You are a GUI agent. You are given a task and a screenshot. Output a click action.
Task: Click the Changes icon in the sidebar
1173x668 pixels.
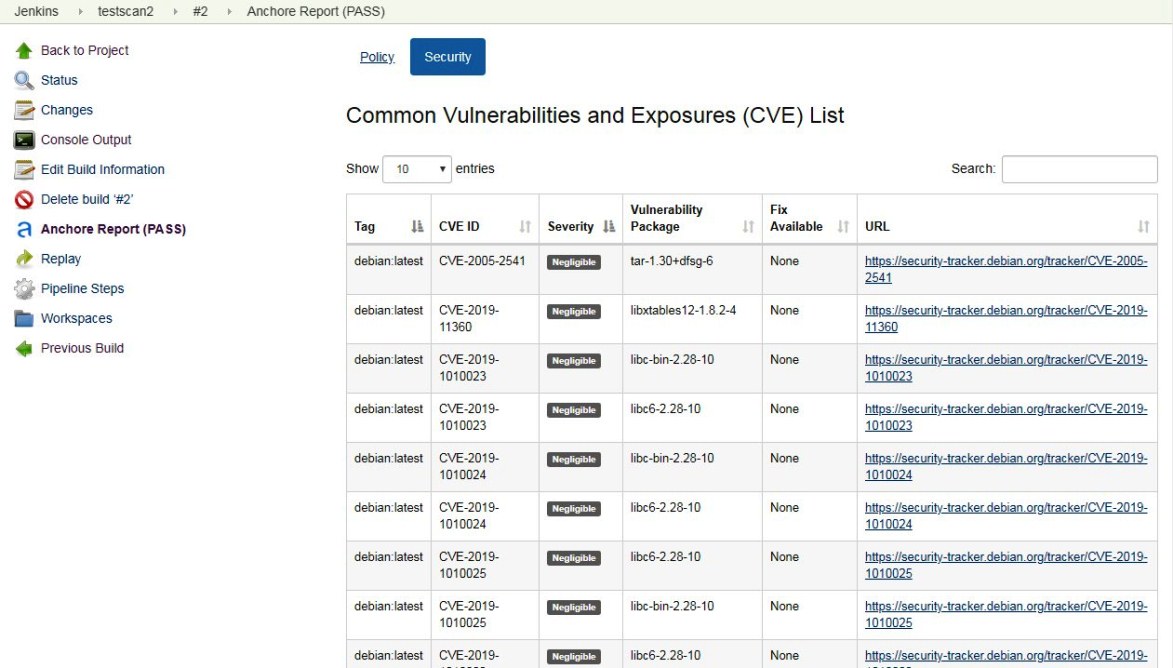22,110
